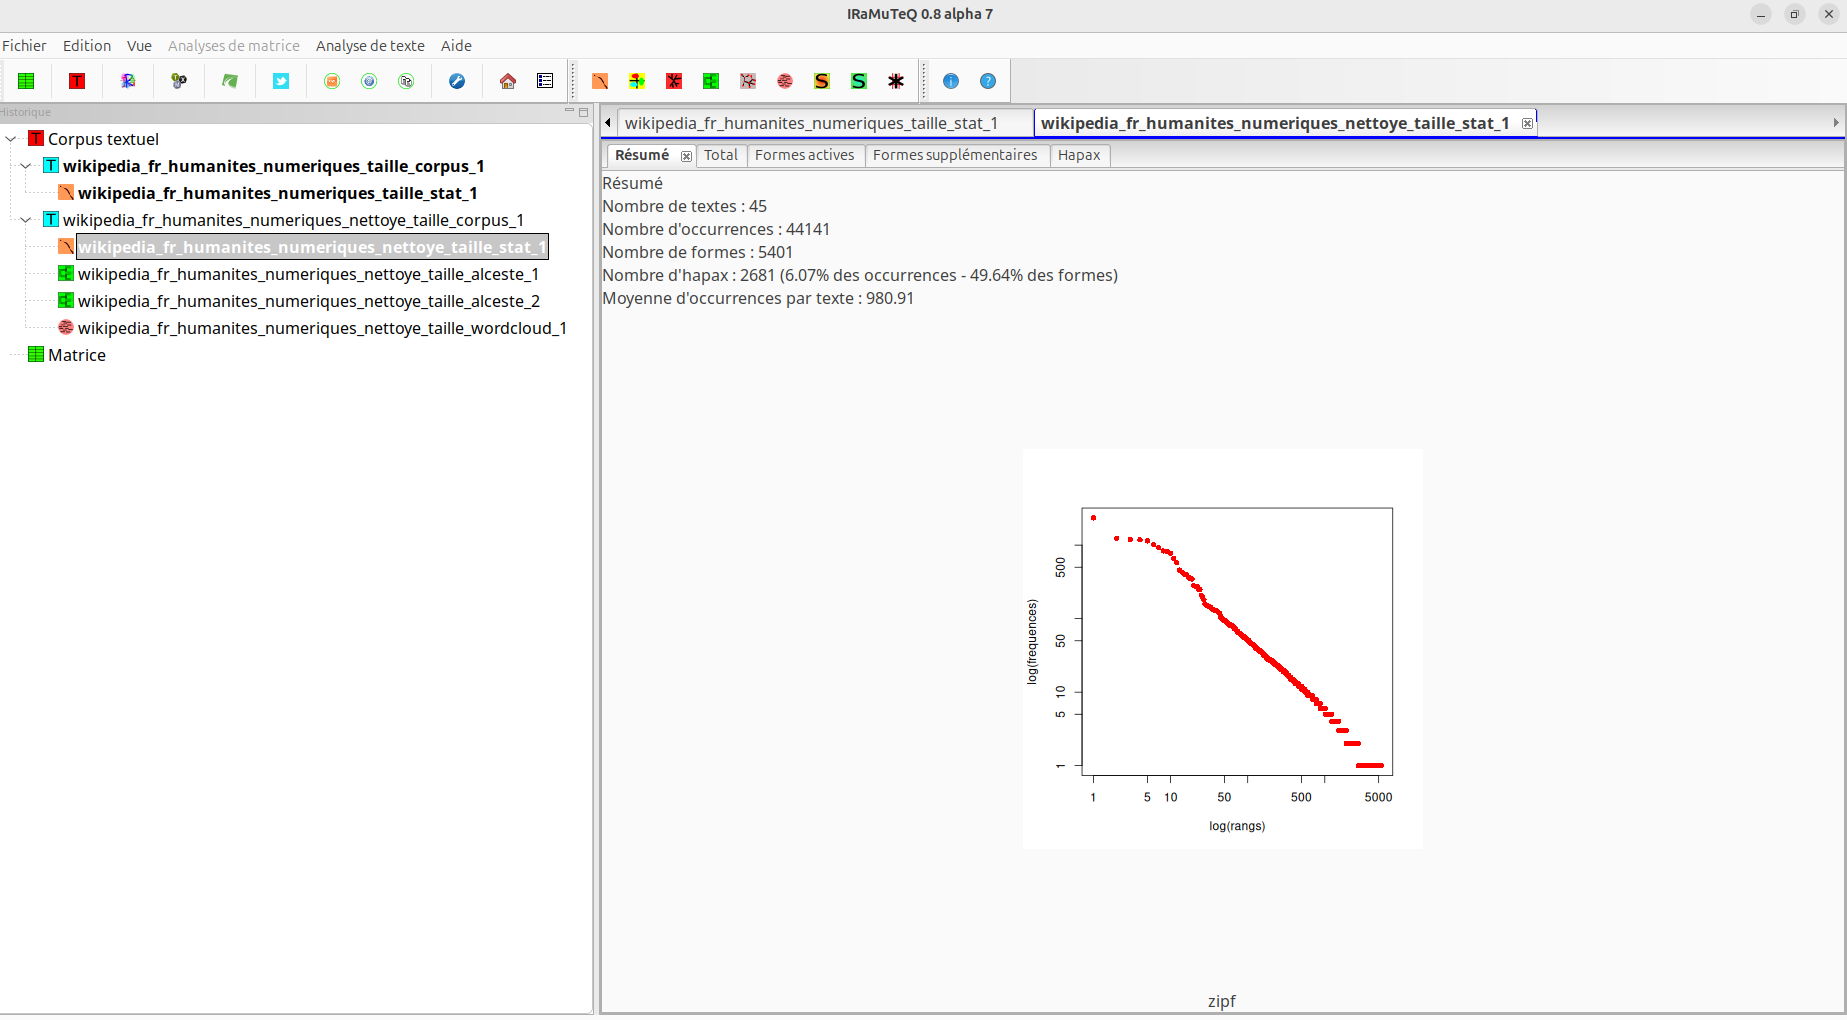This screenshot has width=1847, height=1020.
Task: Open the Analyse de texte menu
Action: (370, 46)
